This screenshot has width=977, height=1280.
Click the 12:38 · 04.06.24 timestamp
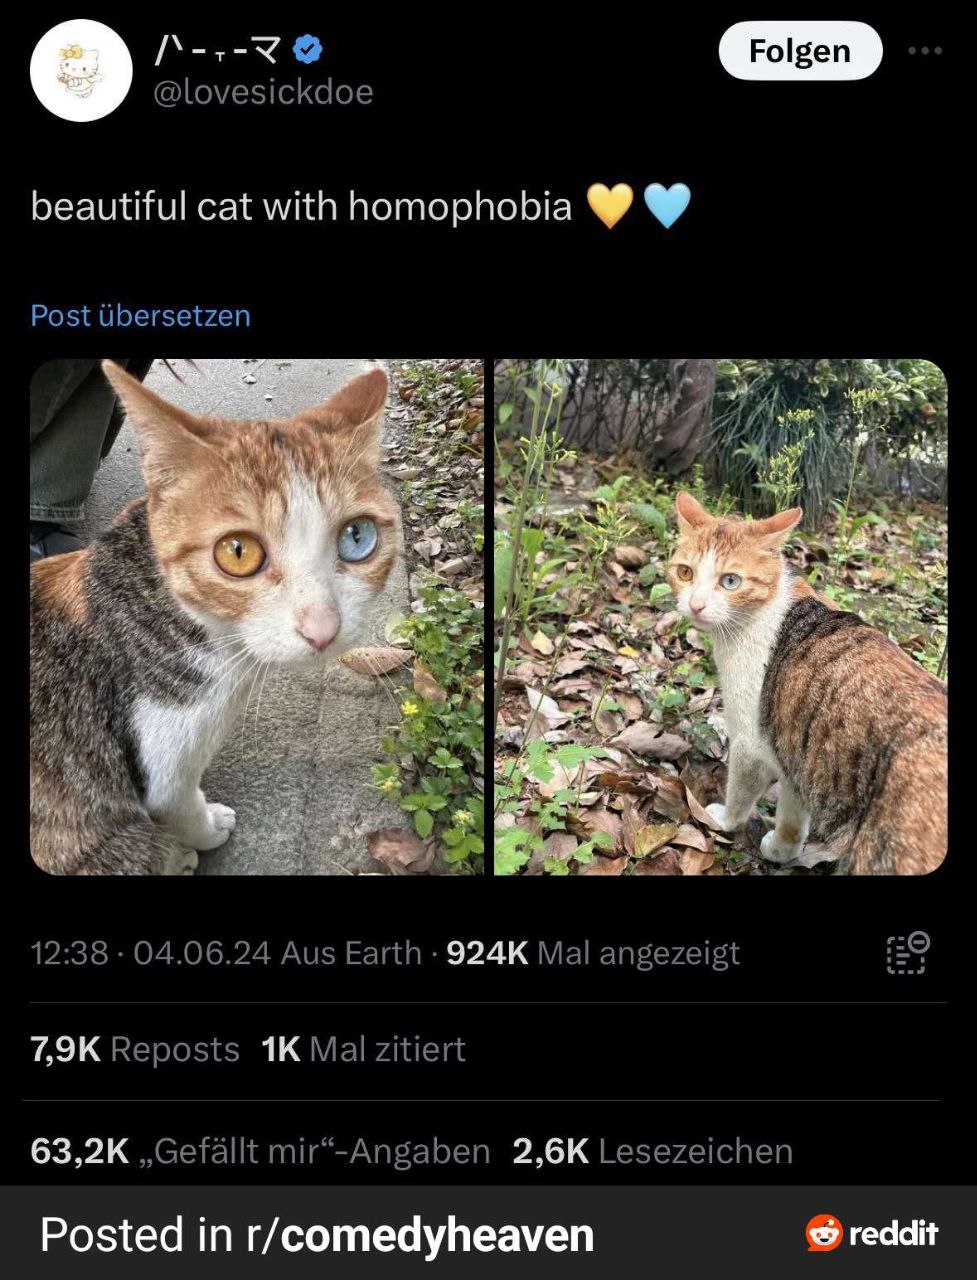[151, 953]
